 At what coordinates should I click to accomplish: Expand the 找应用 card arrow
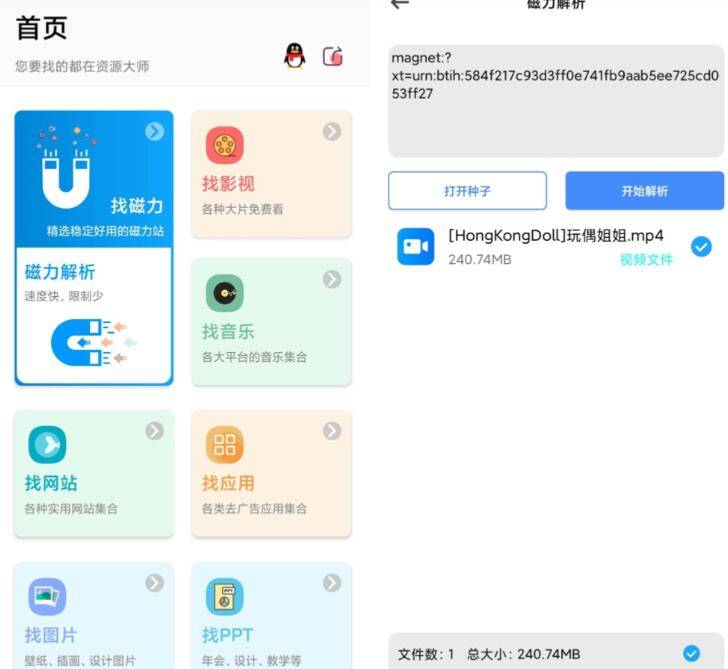tap(332, 431)
